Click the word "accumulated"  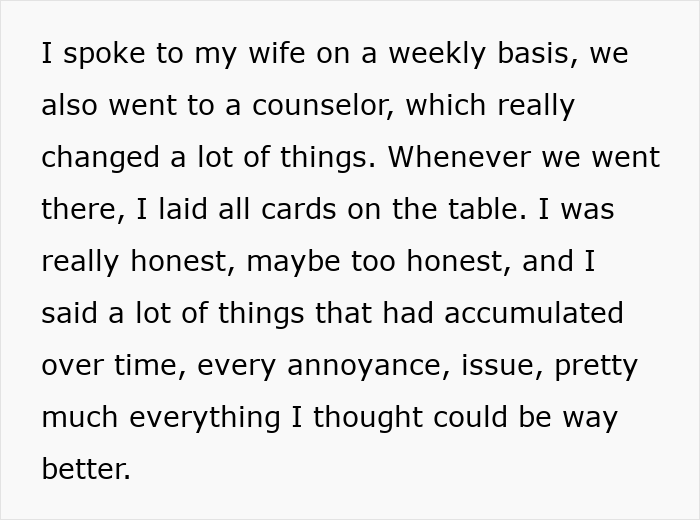[x=534, y=314]
